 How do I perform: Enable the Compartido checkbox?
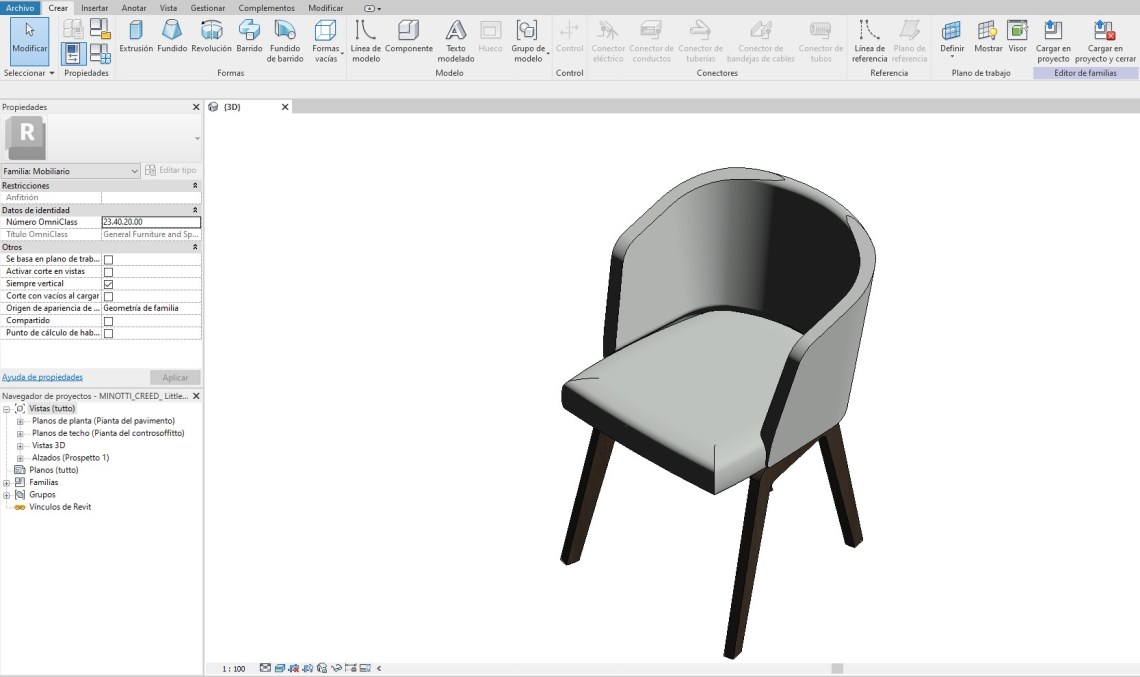(109, 321)
